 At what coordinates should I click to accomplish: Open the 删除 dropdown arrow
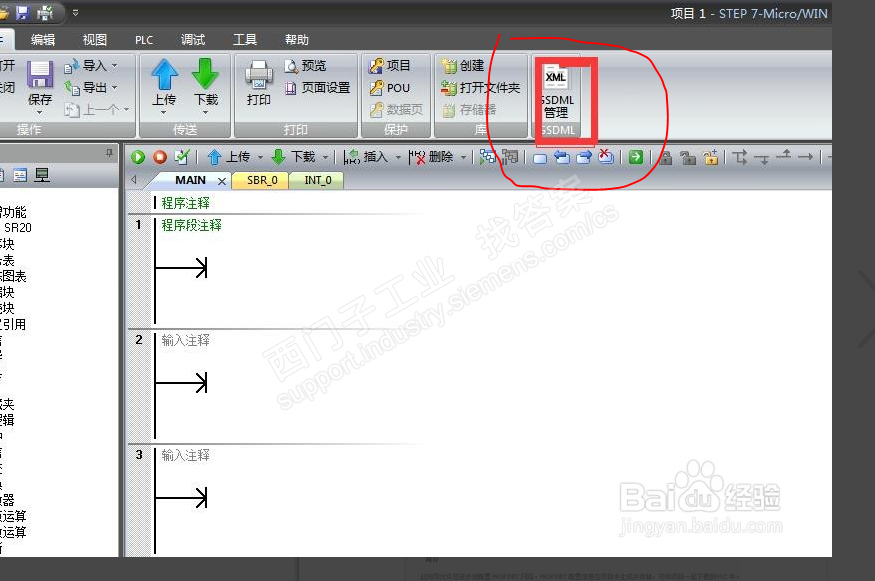tap(463, 158)
